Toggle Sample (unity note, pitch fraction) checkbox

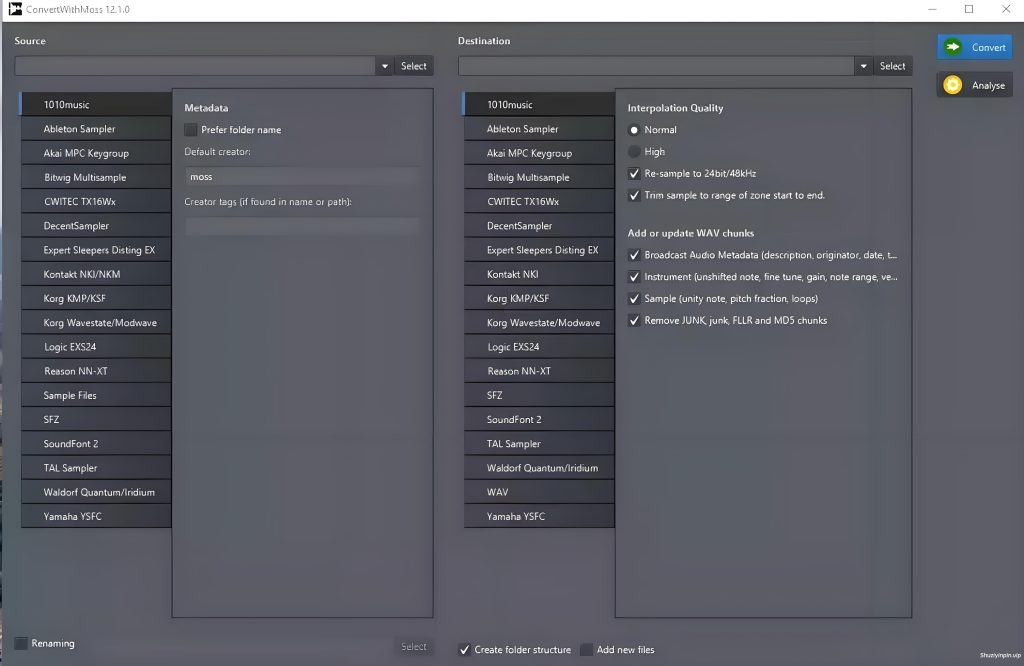tap(633, 299)
